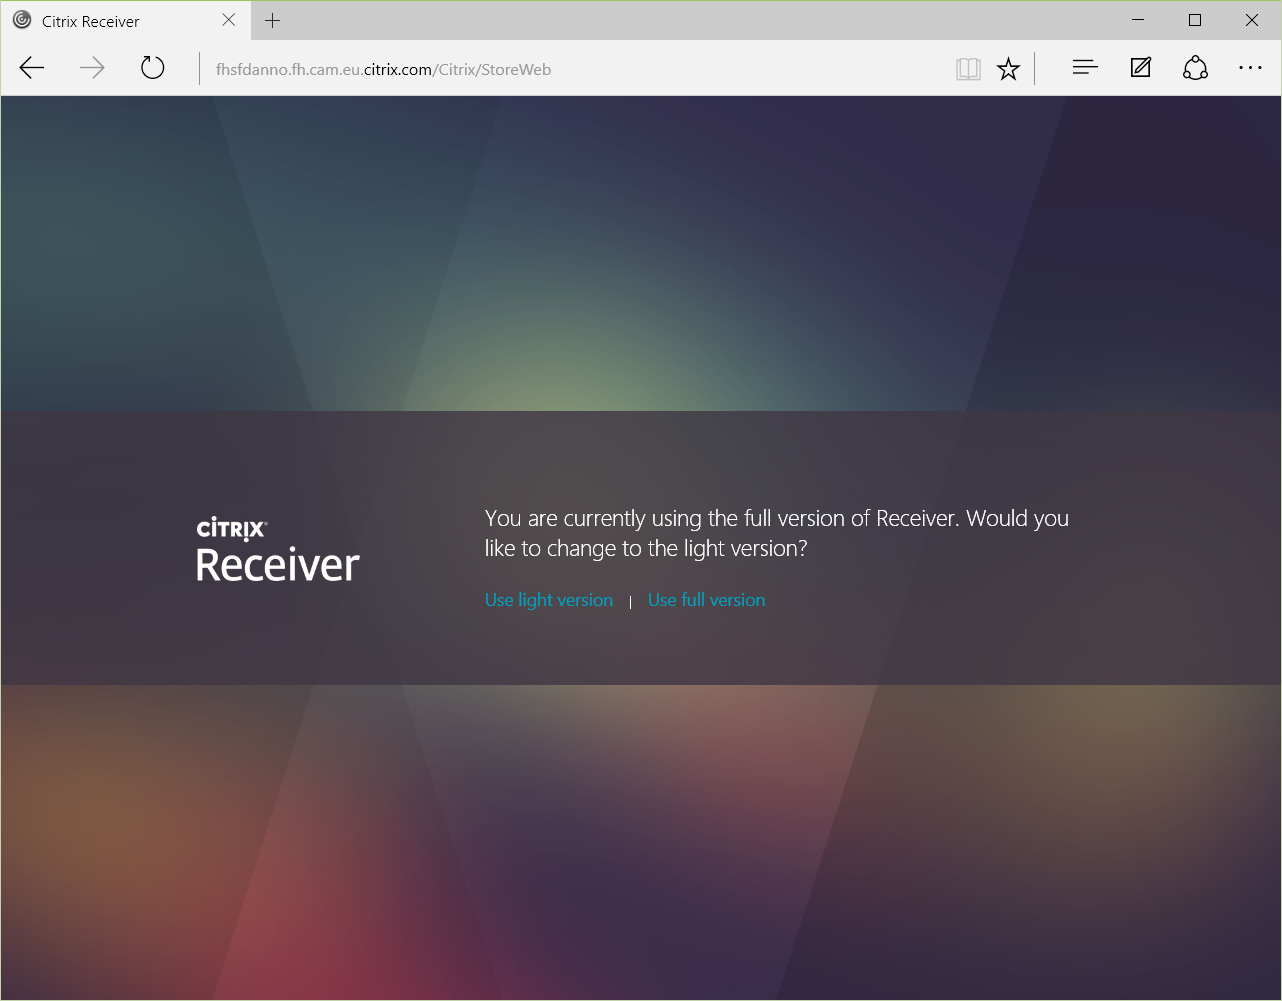
Task: Open reading view from the address bar
Action: tap(967, 69)
